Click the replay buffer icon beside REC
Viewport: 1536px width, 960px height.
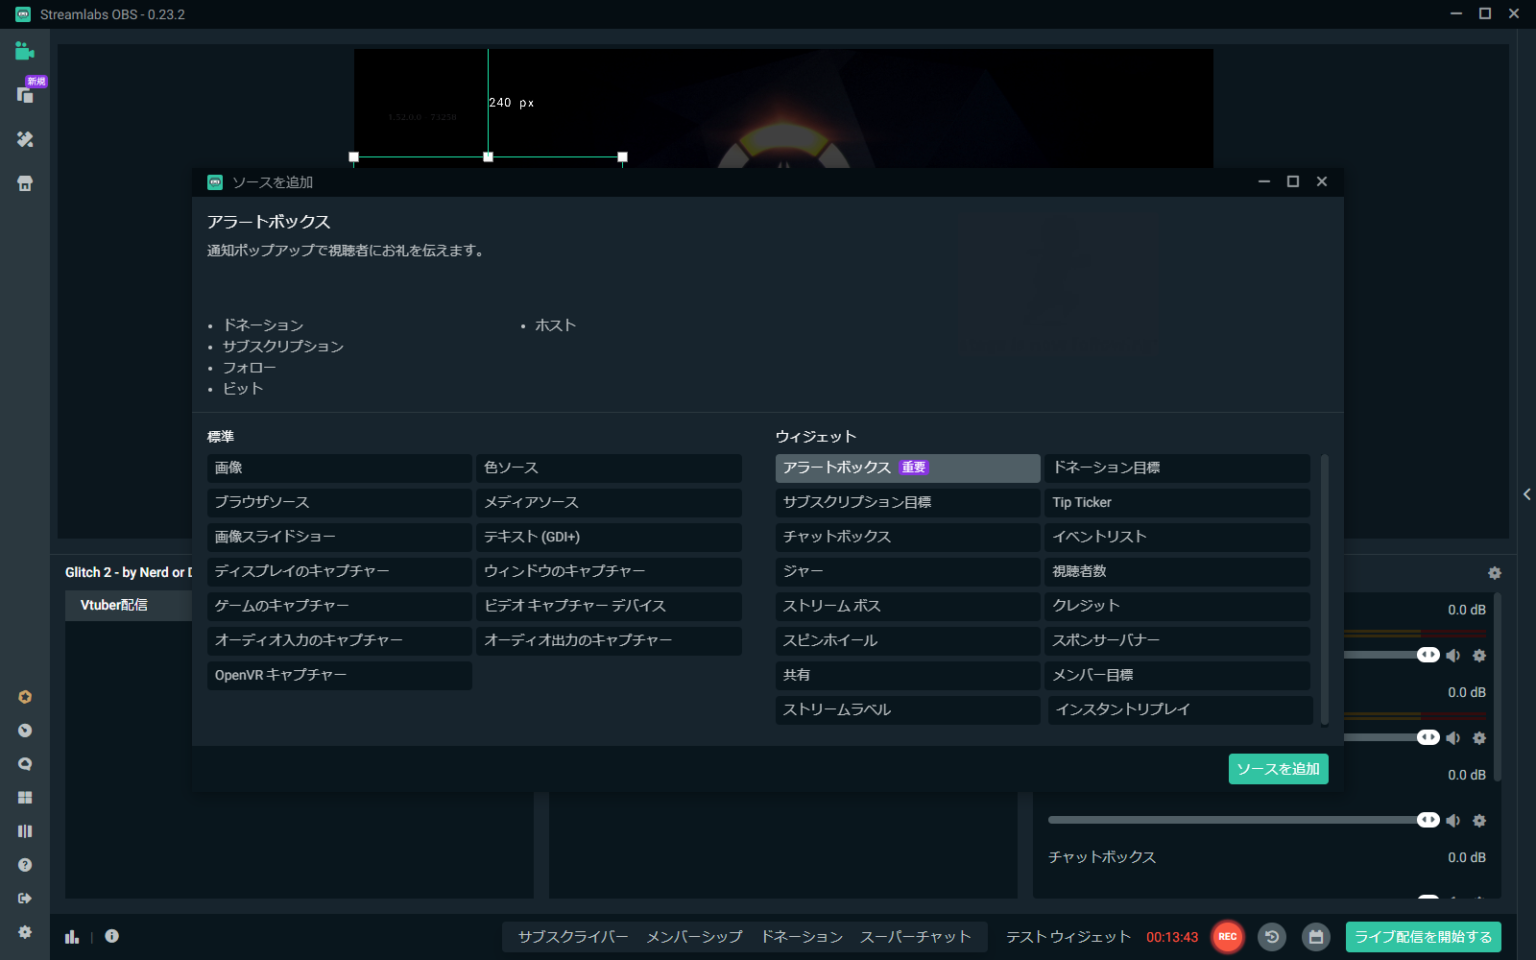click(1271, 937)
